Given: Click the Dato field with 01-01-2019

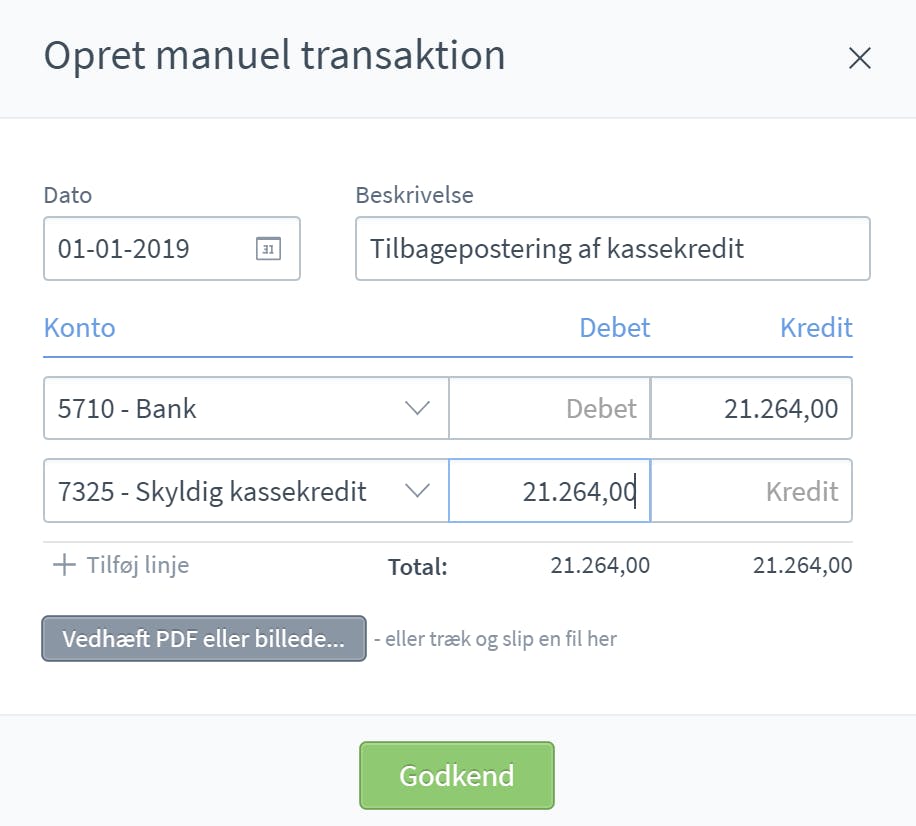Looking at the screenshot, I should tap(172, 249).
